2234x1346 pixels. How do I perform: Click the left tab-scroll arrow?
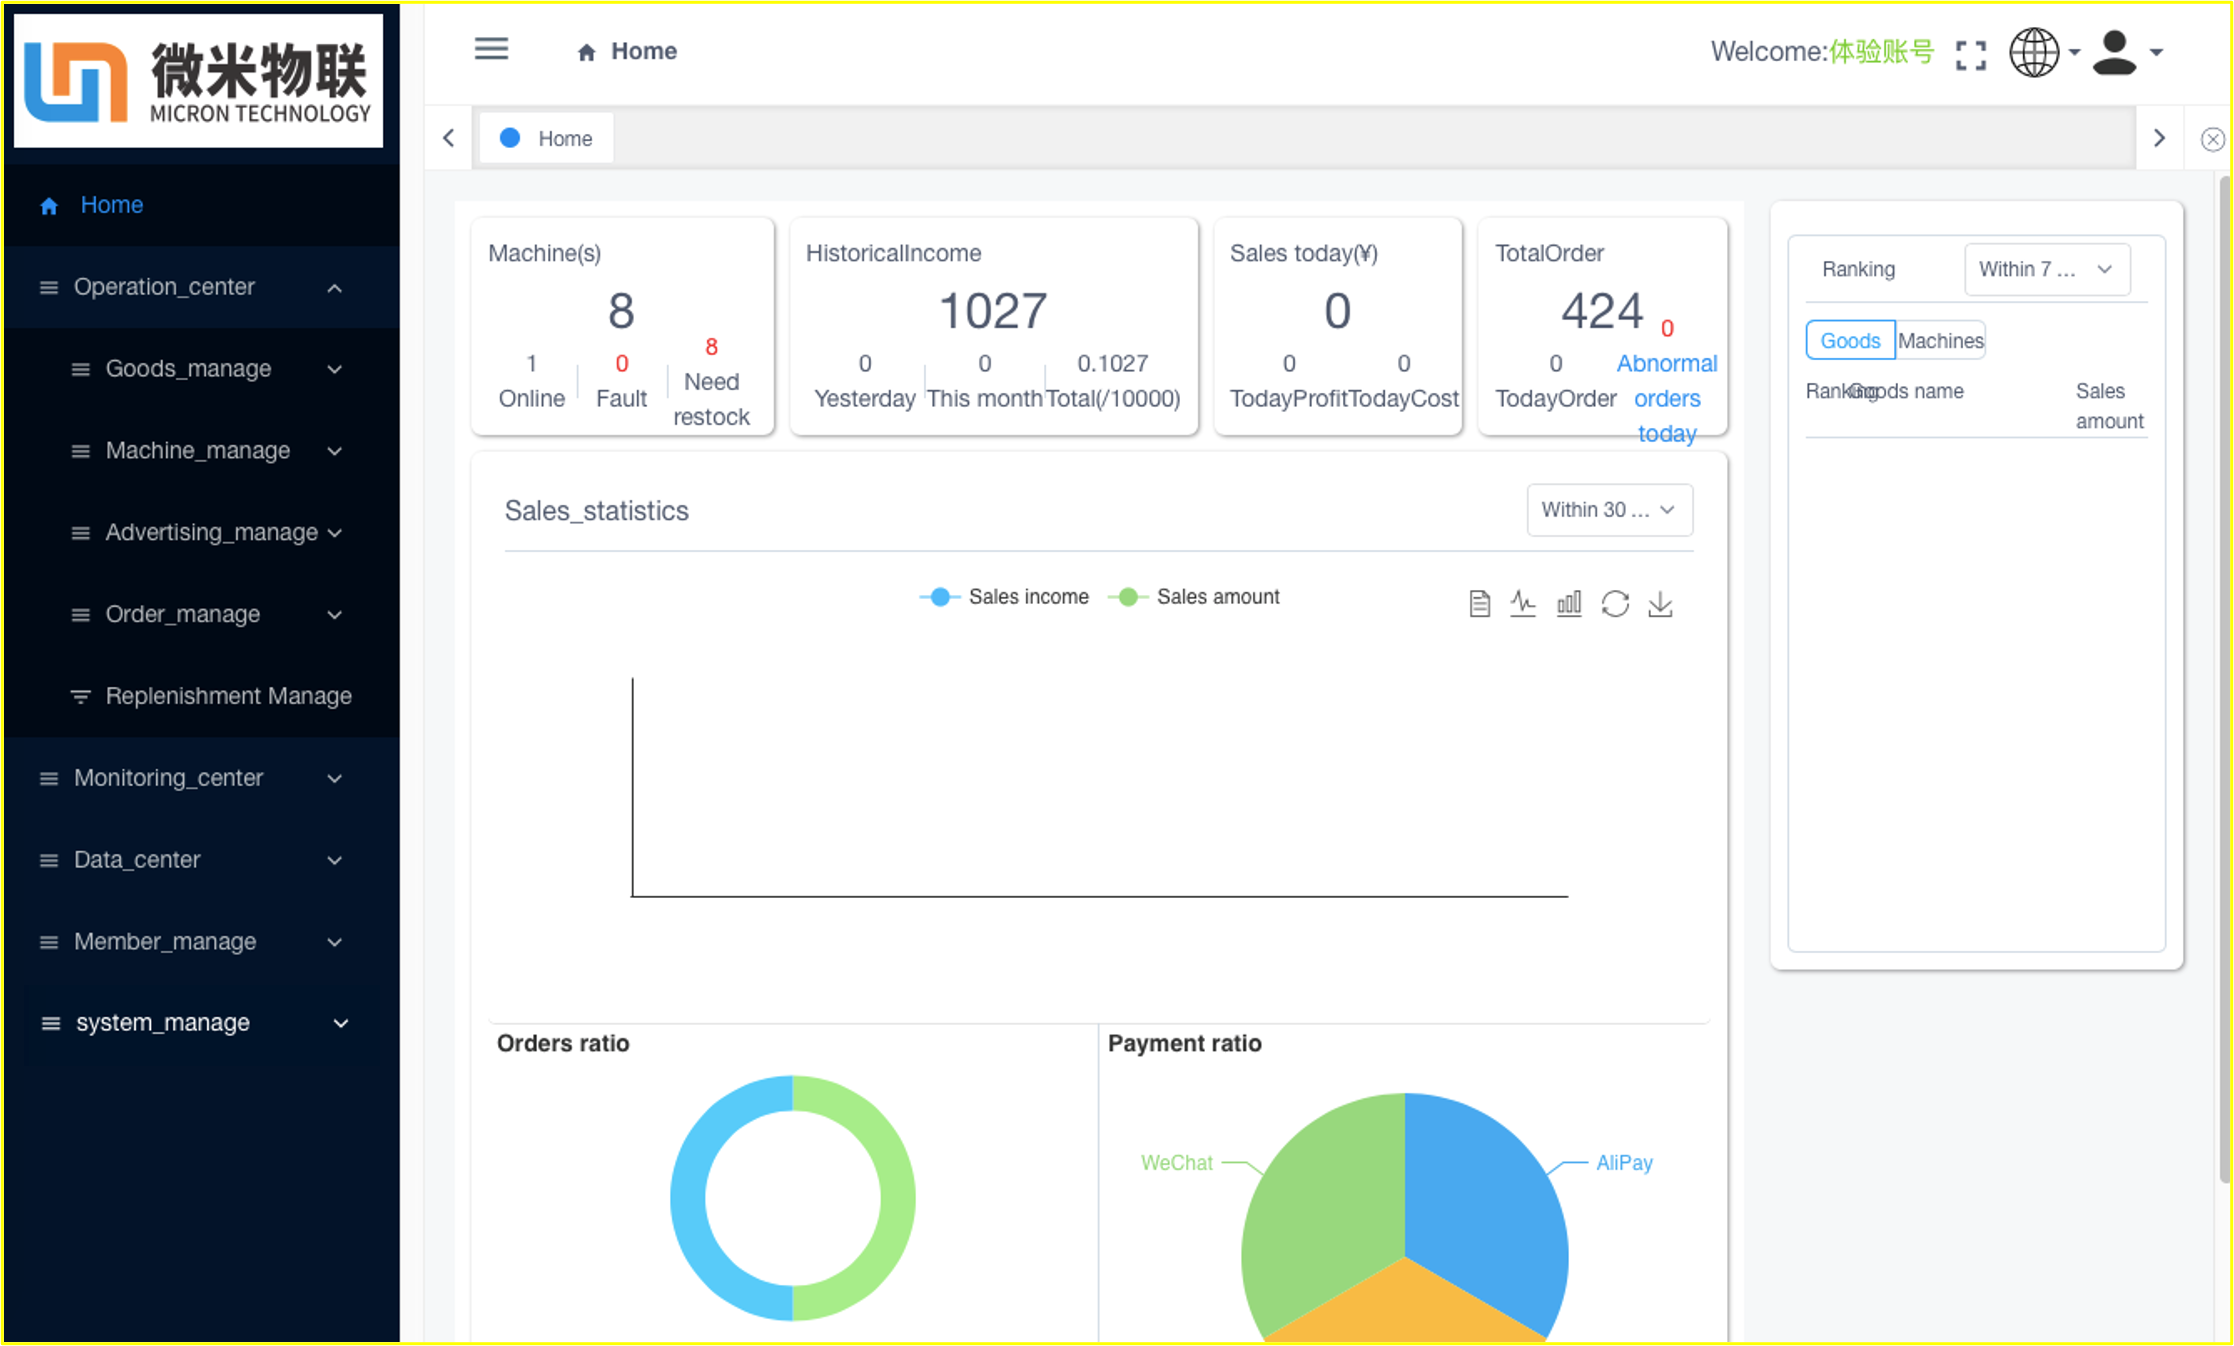click(x=449, y=138)
